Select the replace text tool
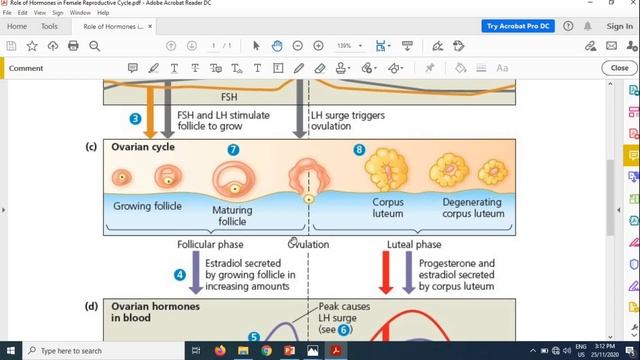Screen dimensions: 640x360 click(216, 68)
